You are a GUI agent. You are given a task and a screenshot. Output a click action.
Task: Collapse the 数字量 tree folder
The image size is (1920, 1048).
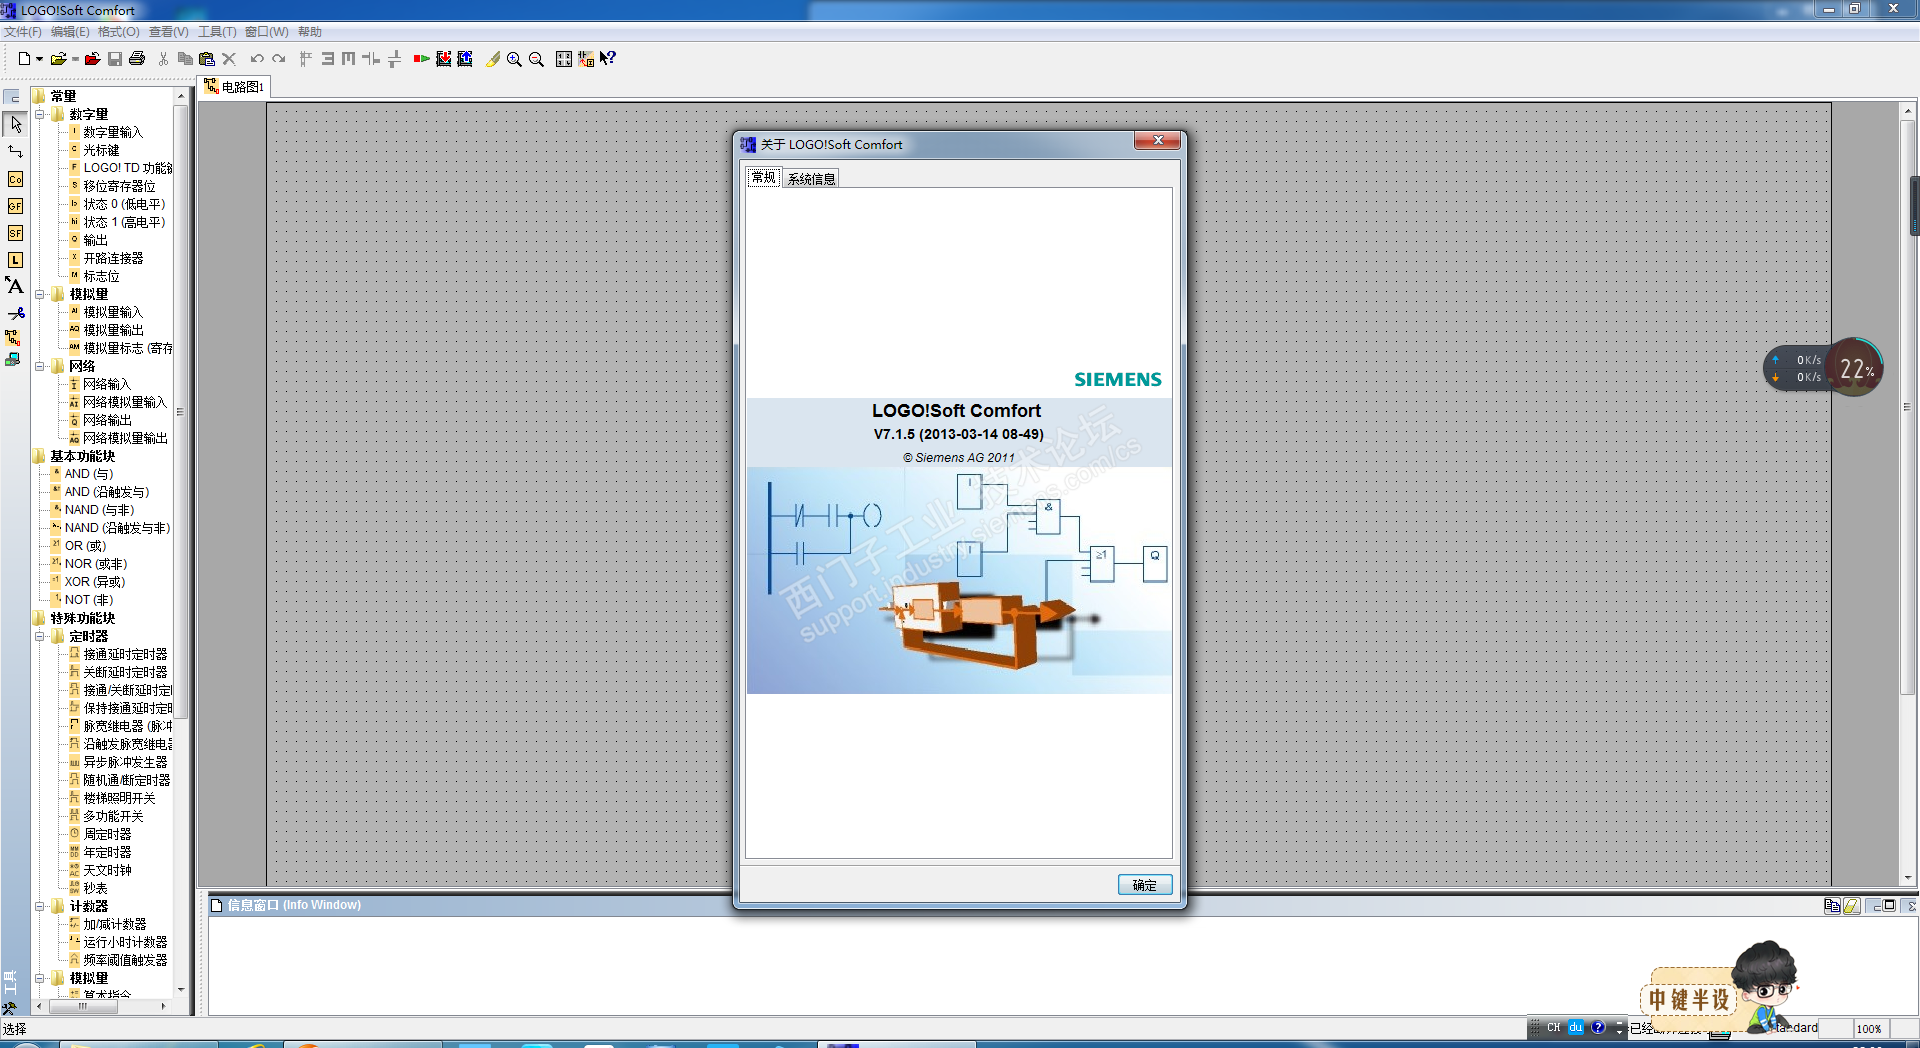(x=40, y=114)
